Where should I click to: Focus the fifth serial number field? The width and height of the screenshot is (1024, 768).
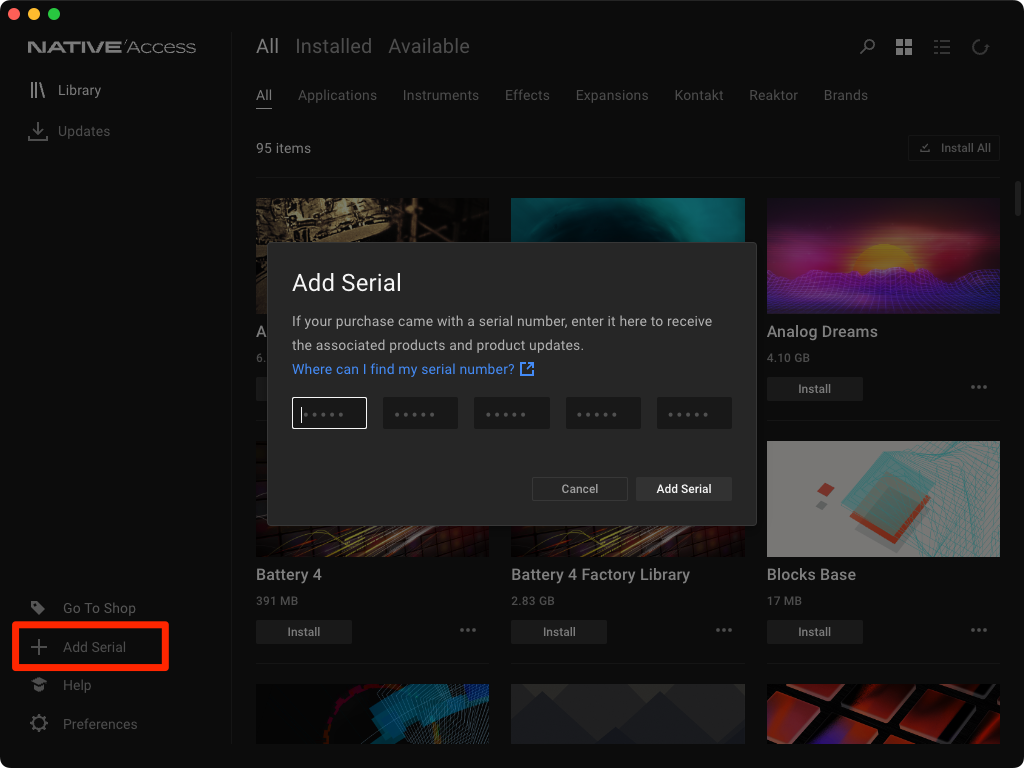694,413
